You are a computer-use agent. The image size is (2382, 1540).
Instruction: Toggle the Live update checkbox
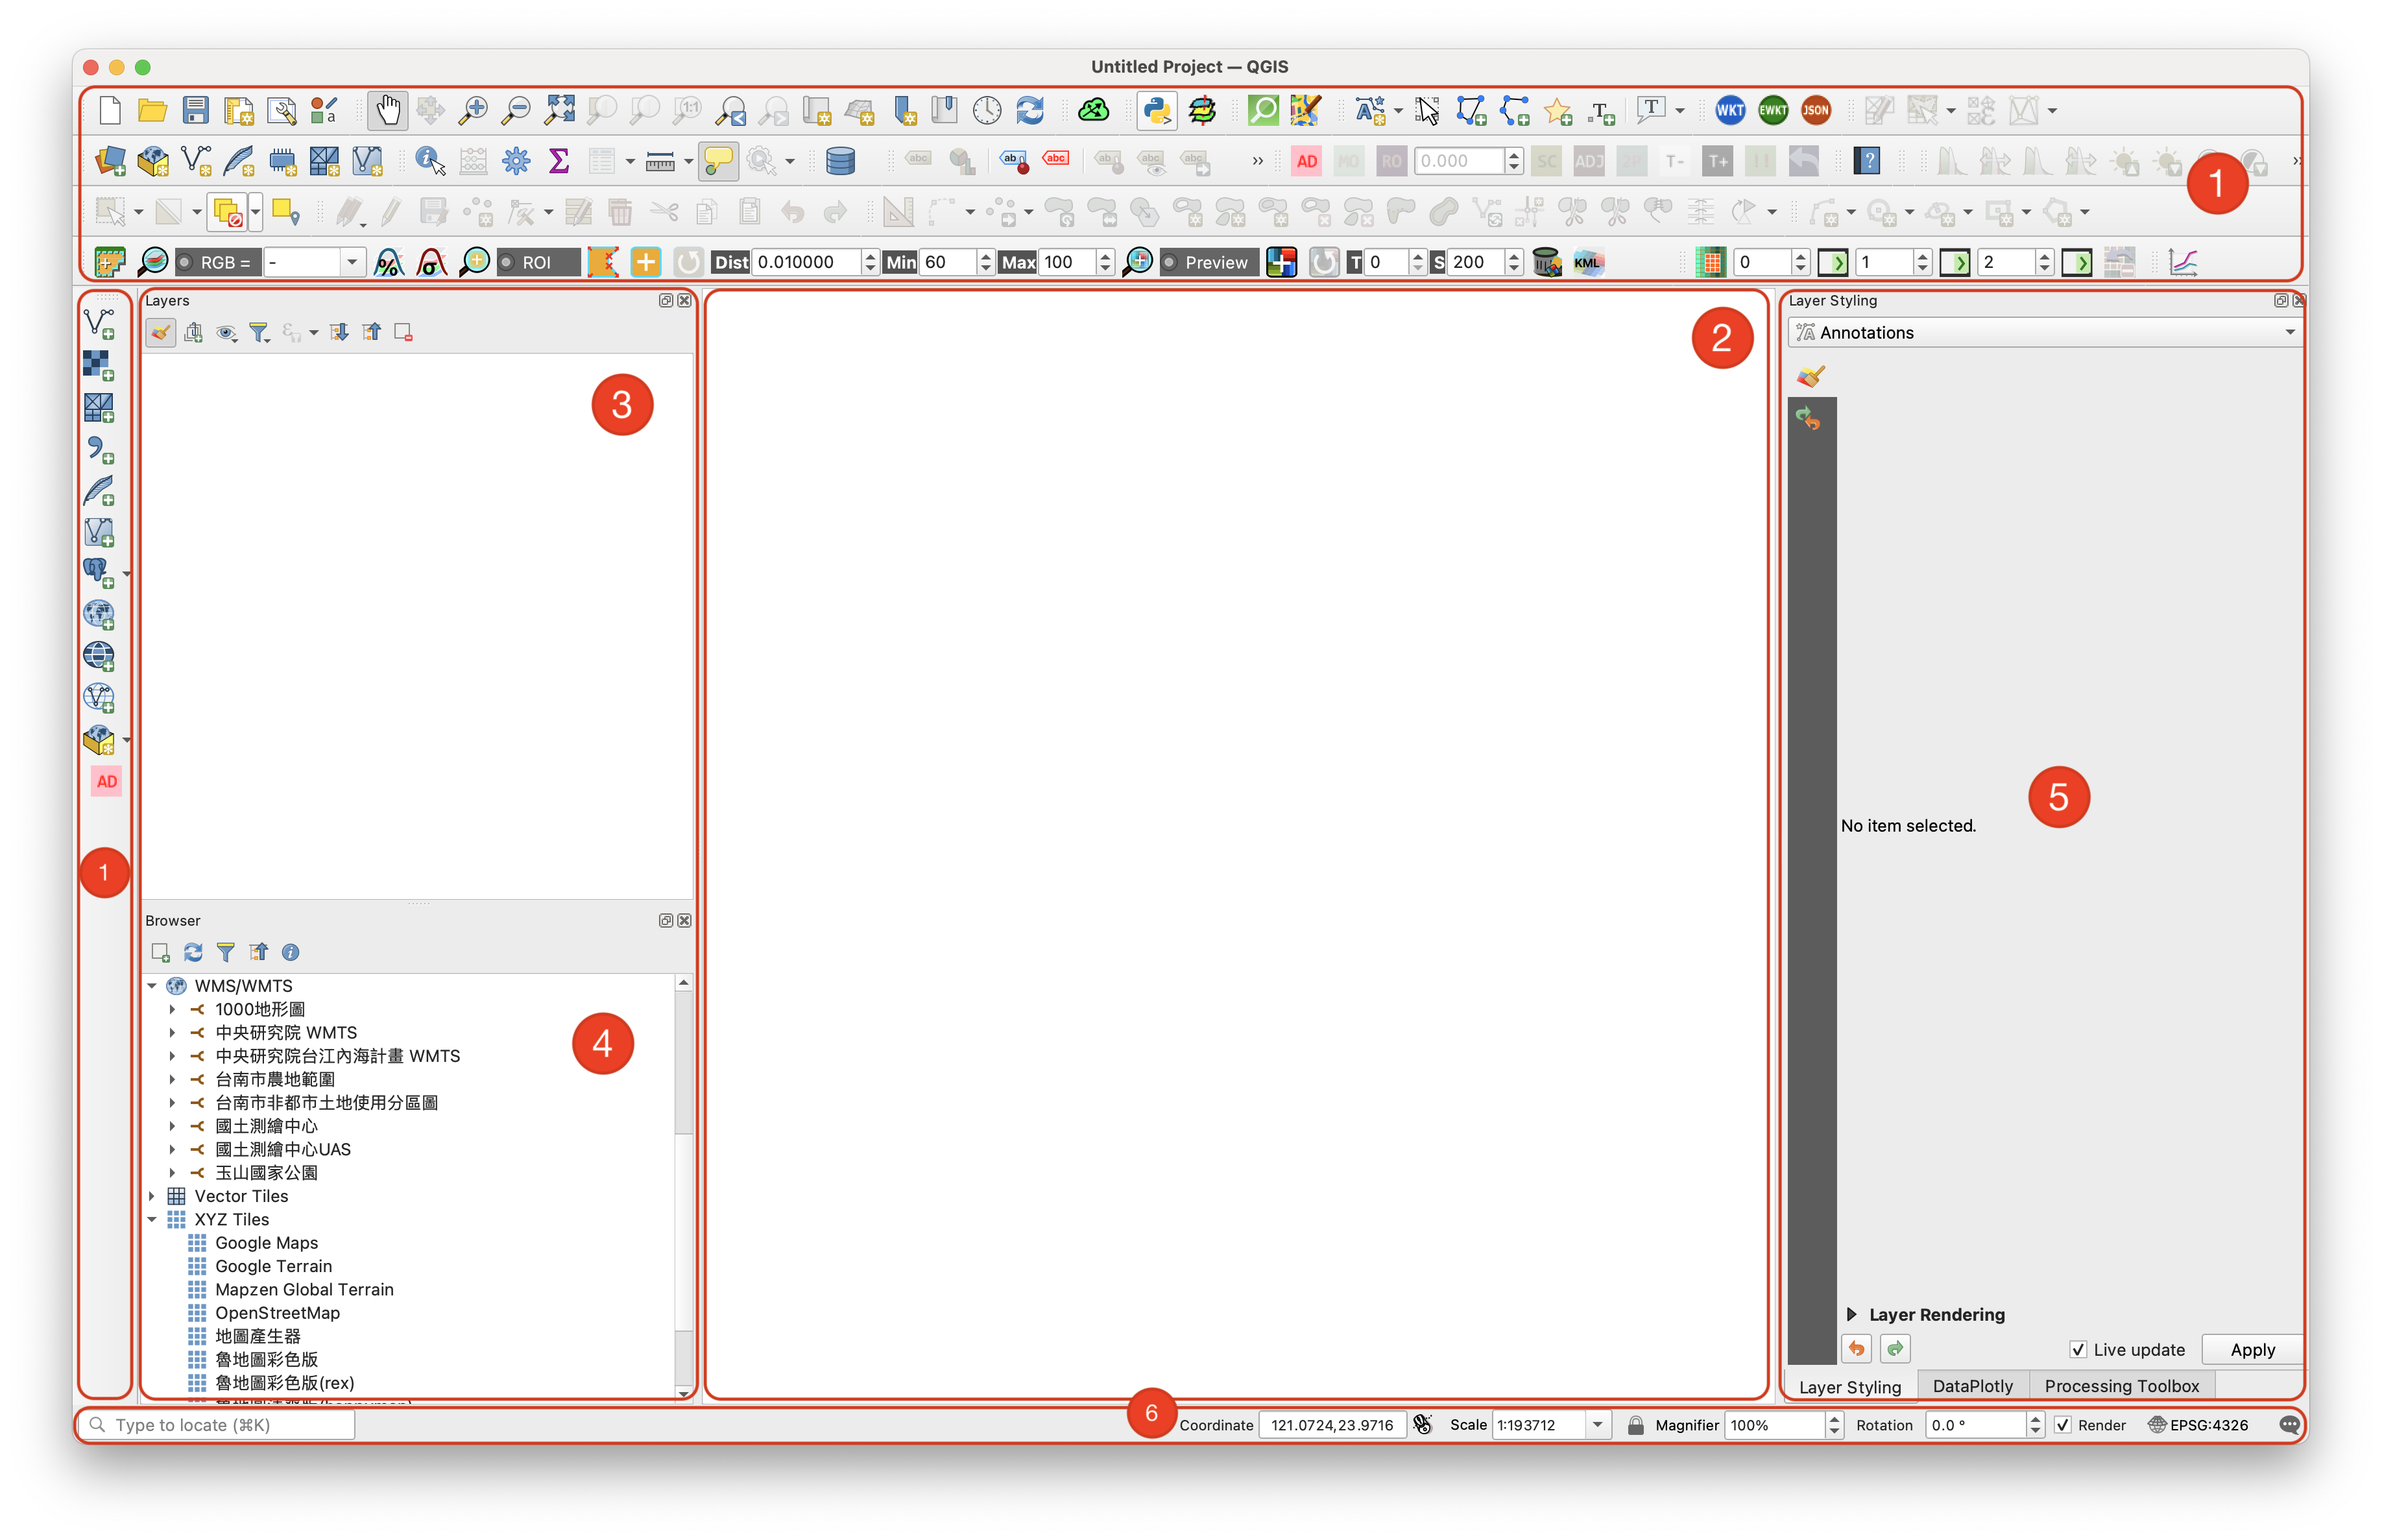2077,1350
